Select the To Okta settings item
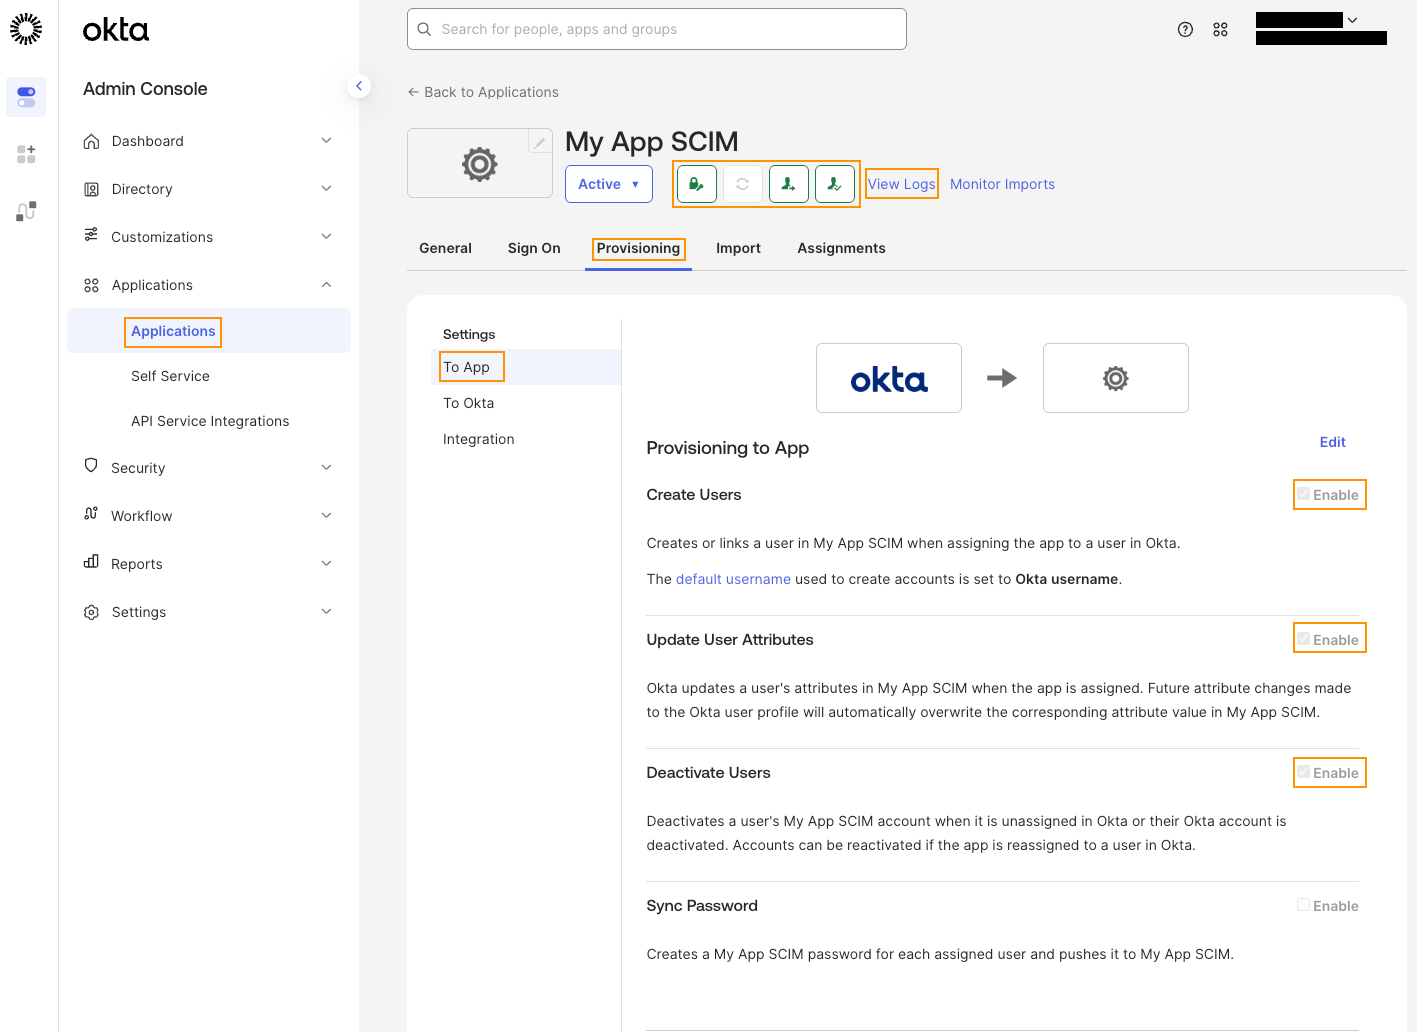Viewport: 1417px width, 1032px height. [x=469, y=403]
